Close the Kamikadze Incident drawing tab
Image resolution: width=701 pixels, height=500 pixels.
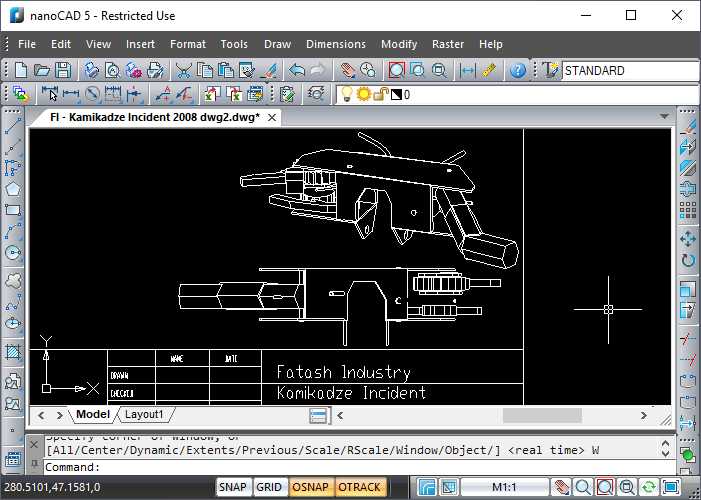coord(271,117)
